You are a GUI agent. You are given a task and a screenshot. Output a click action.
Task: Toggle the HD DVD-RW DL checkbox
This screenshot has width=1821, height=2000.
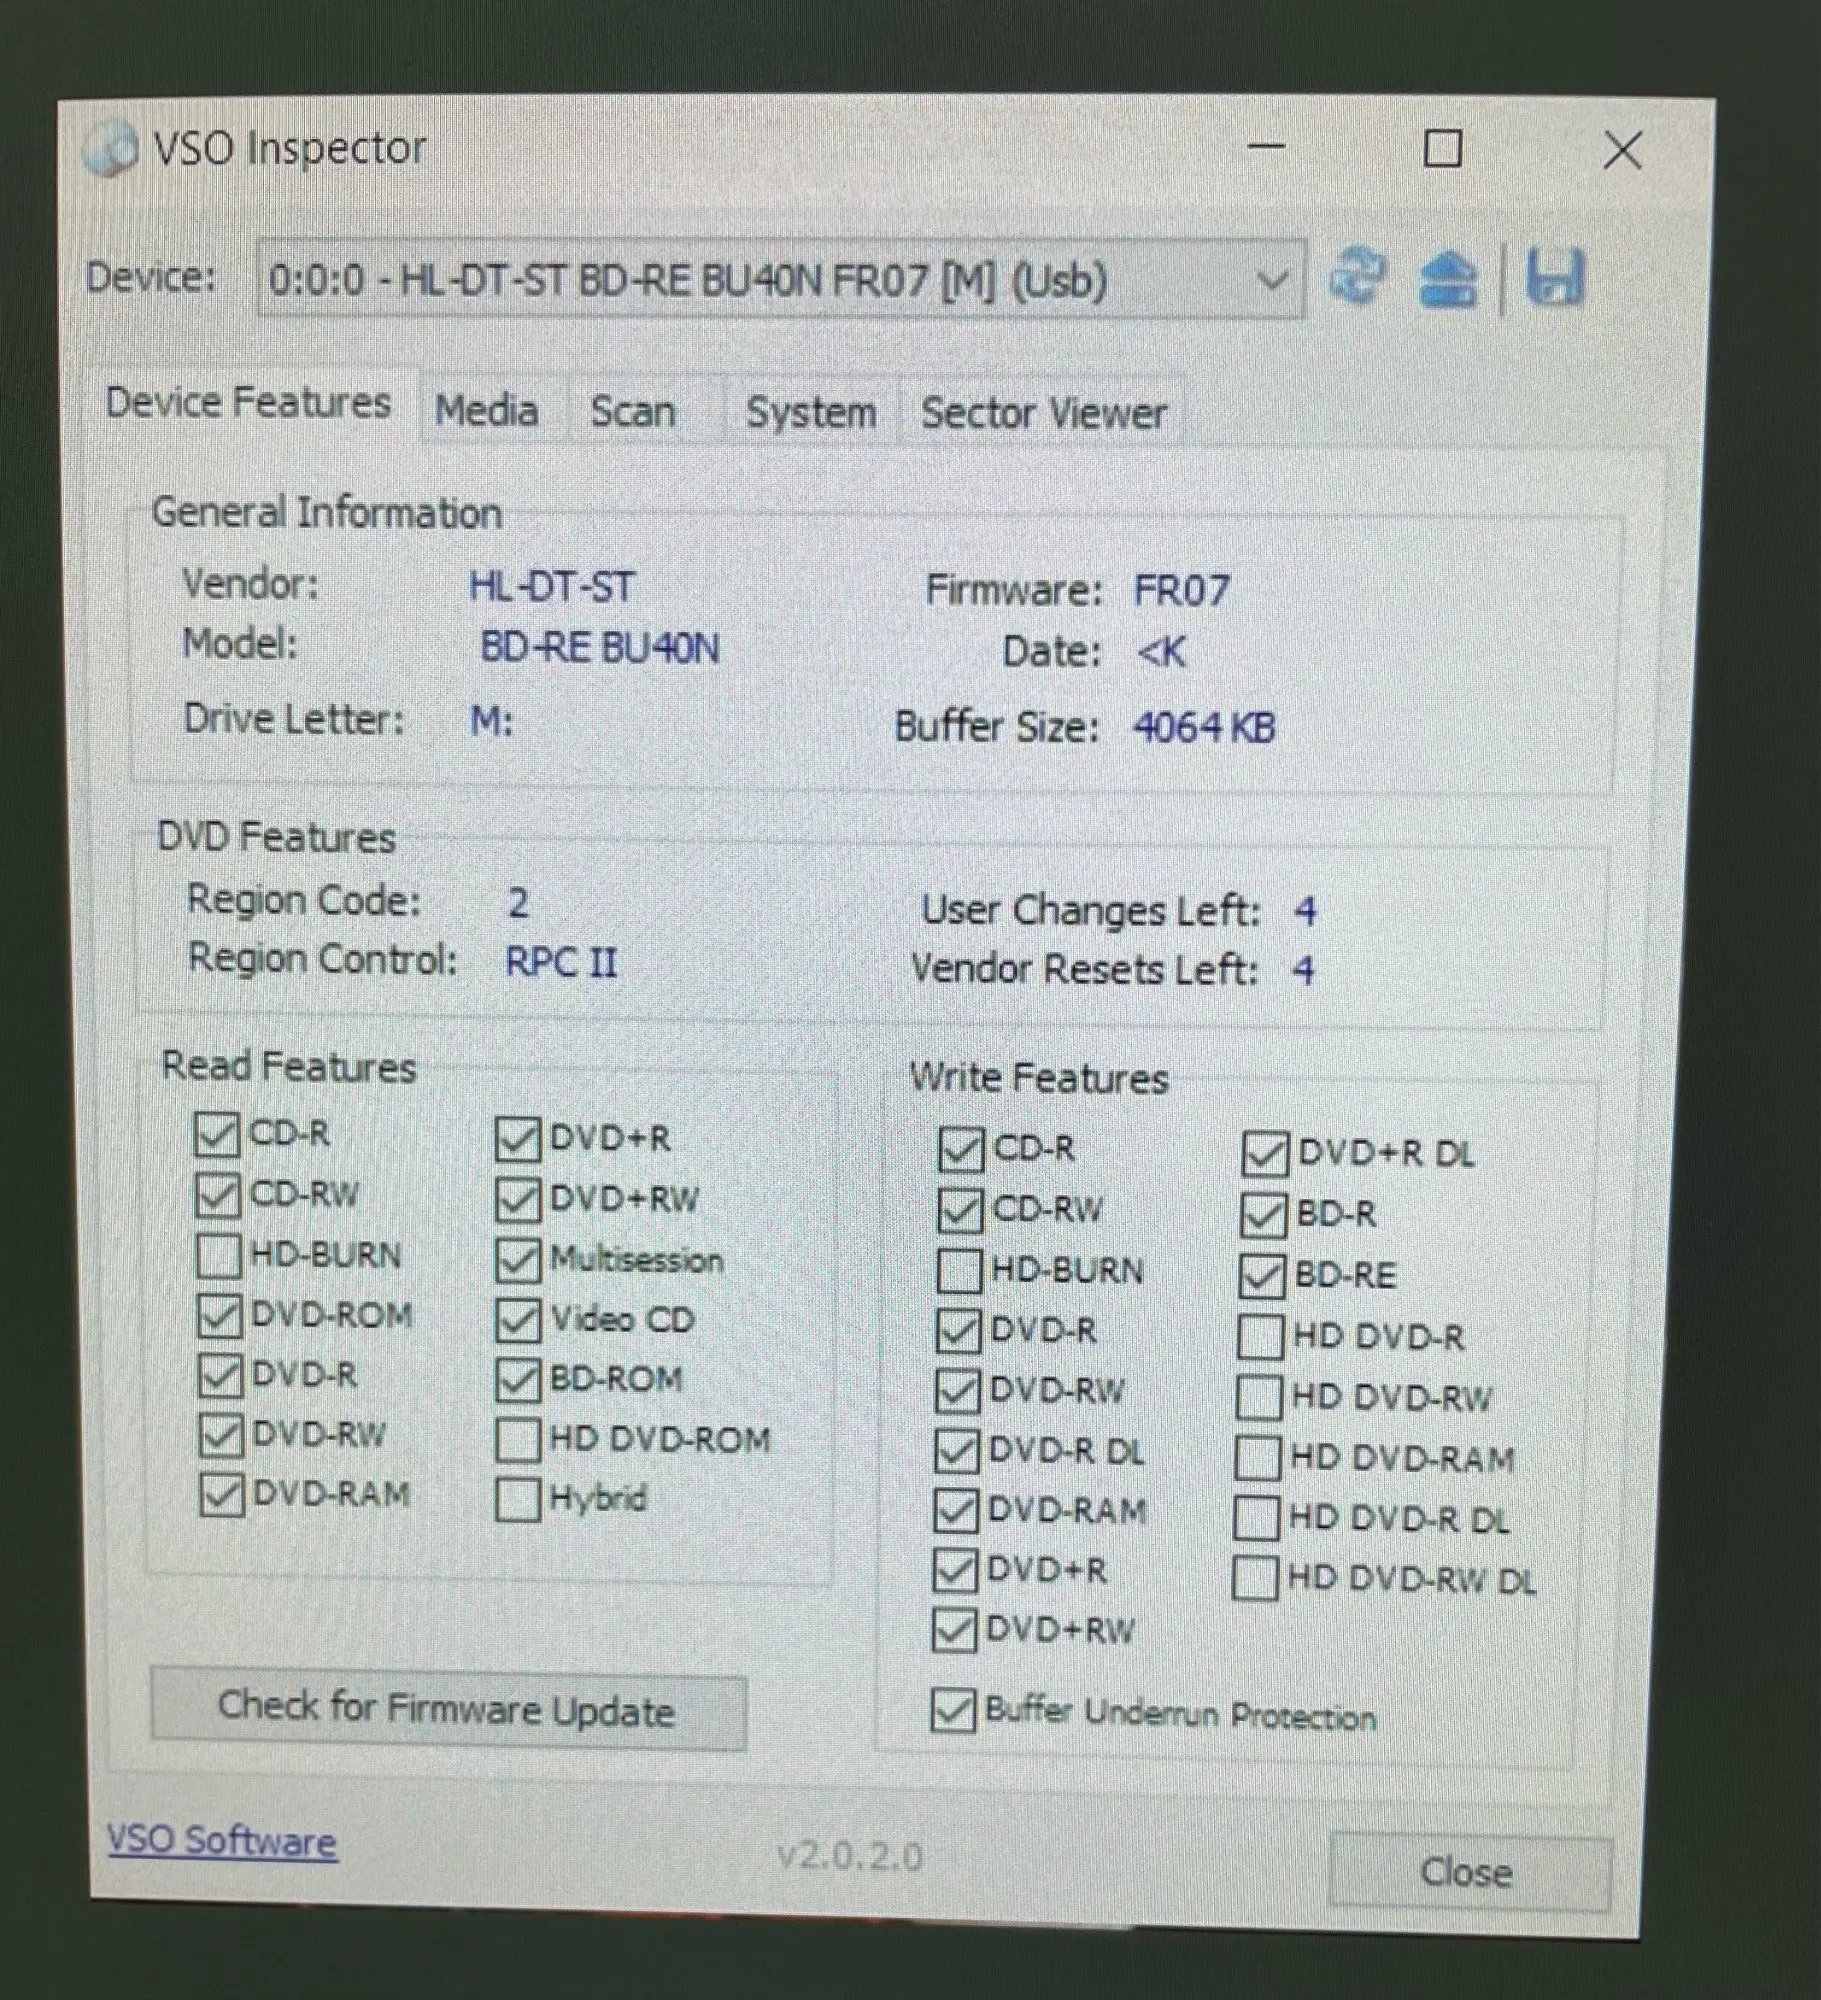point(1255,1578)
